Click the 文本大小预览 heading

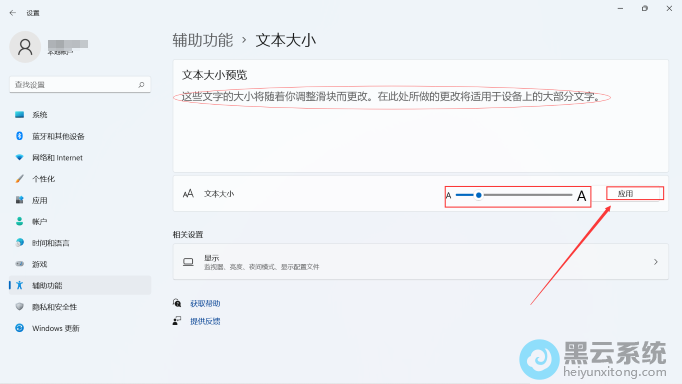click(214, 75)
